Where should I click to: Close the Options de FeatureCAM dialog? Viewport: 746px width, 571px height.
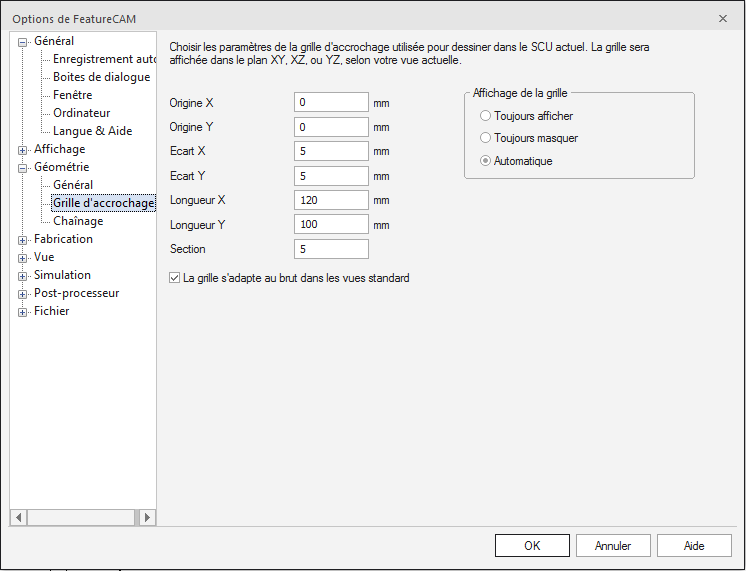pyautogui.click(x=723, y=19)
